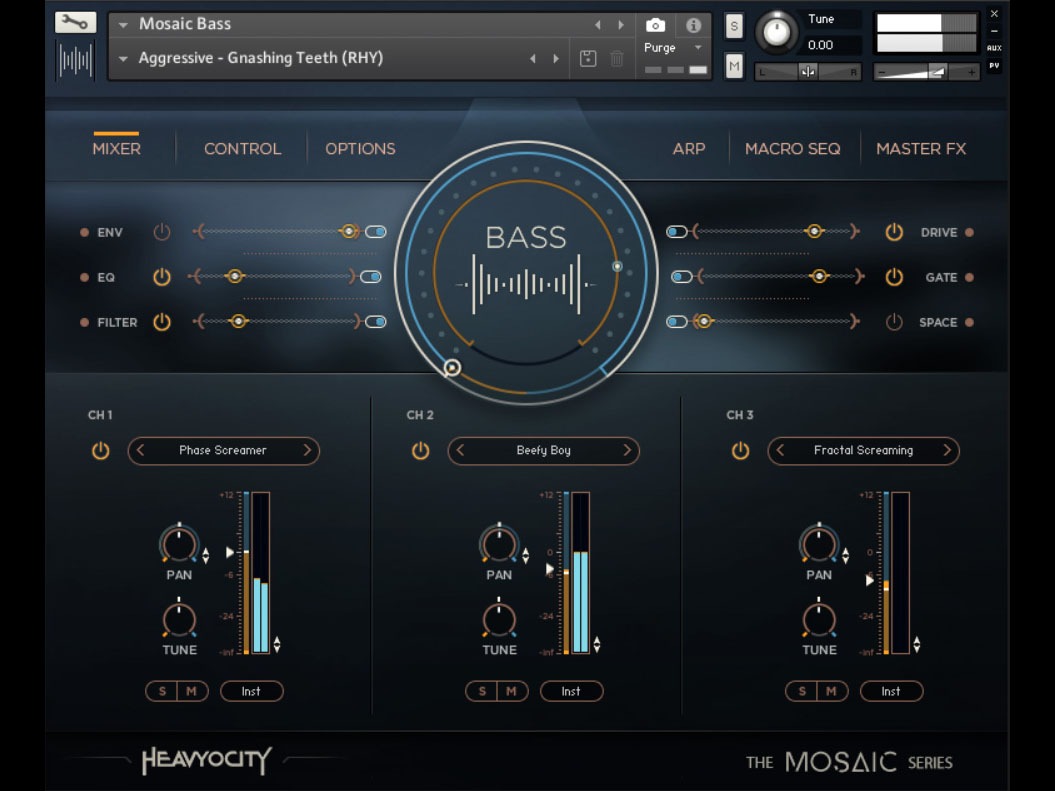This screenshot has height=791, width=1055.
Task: Toggle EQ power button
Action: (161, 276)
